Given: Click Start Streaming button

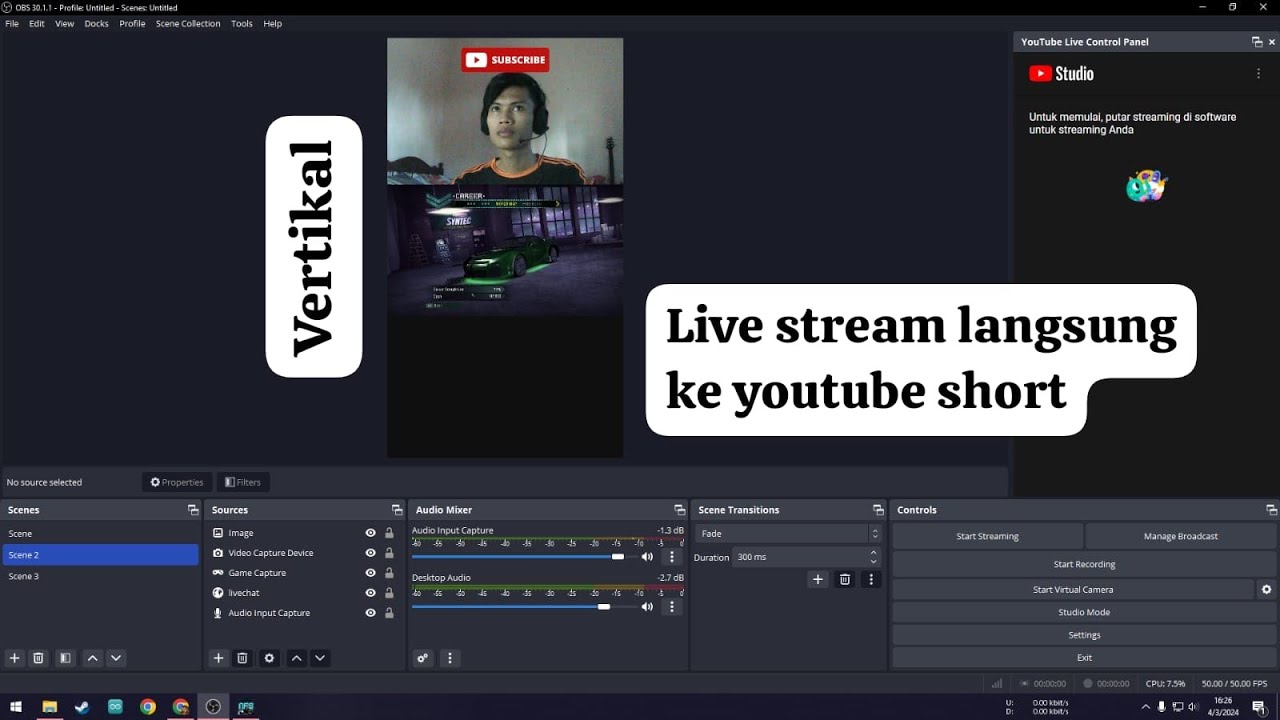Looking at the screenshot, I should [987, 536].
